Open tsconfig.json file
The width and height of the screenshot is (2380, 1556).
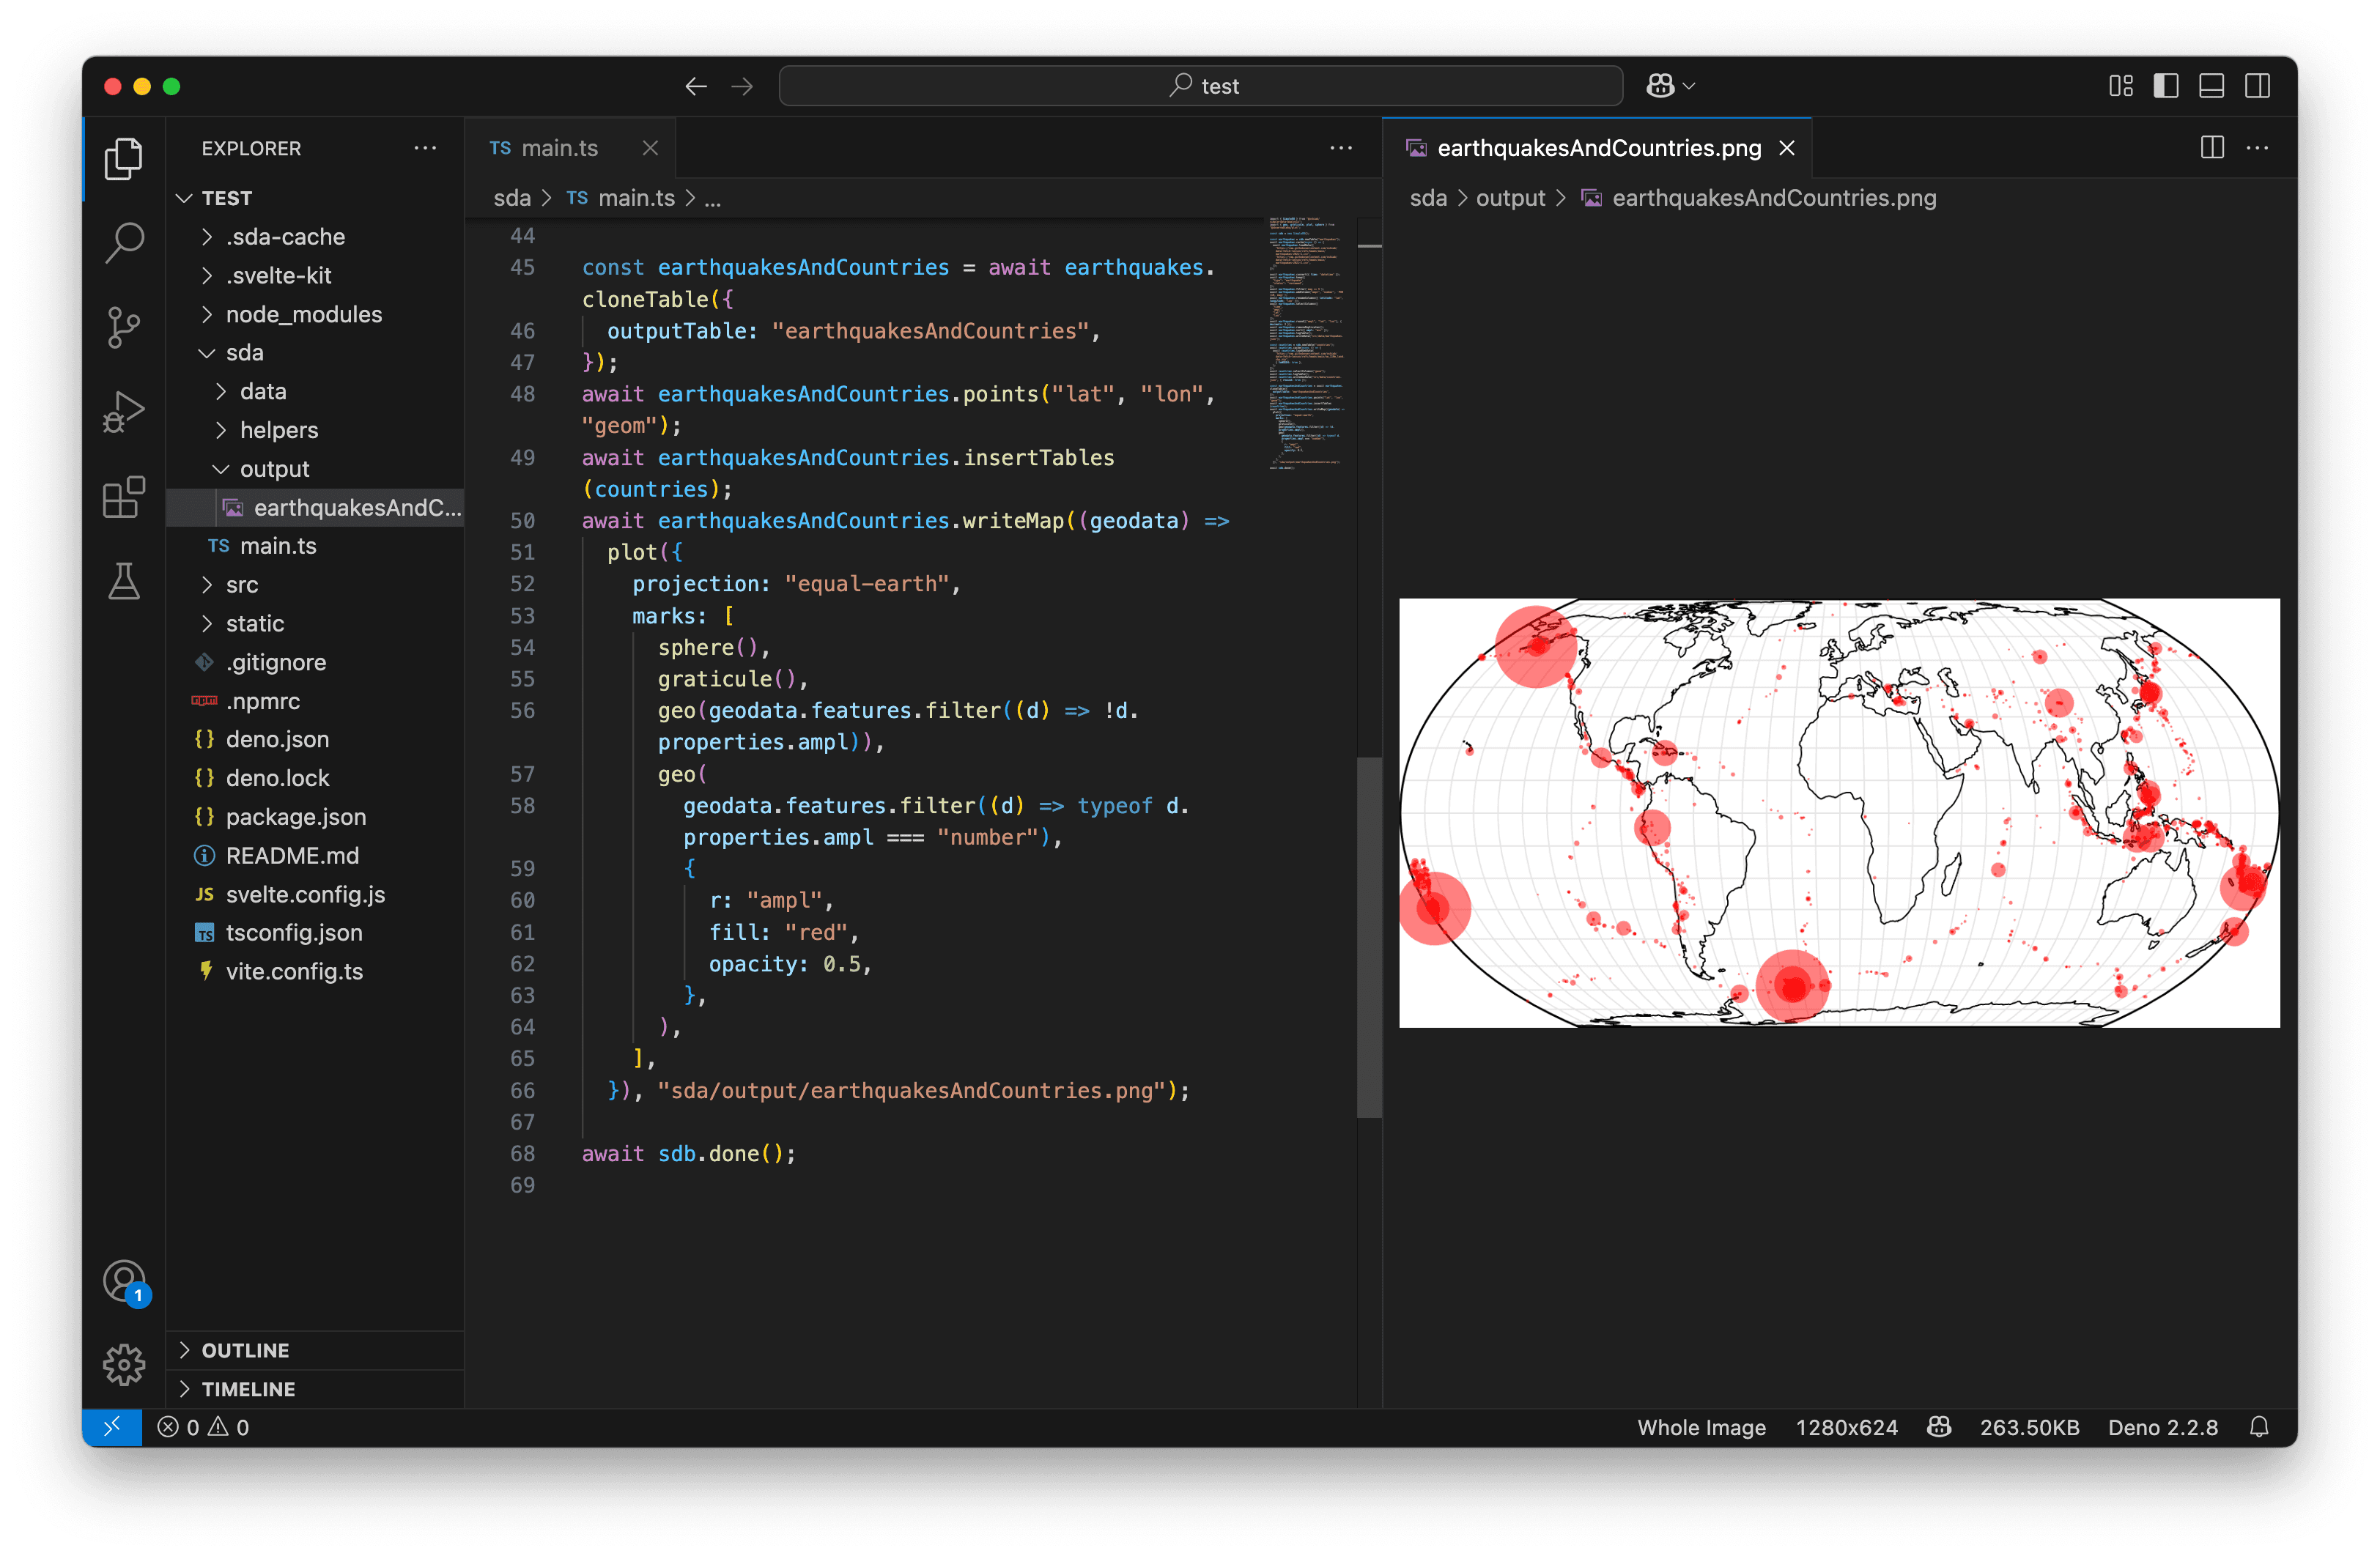click(x=315, y=933)
